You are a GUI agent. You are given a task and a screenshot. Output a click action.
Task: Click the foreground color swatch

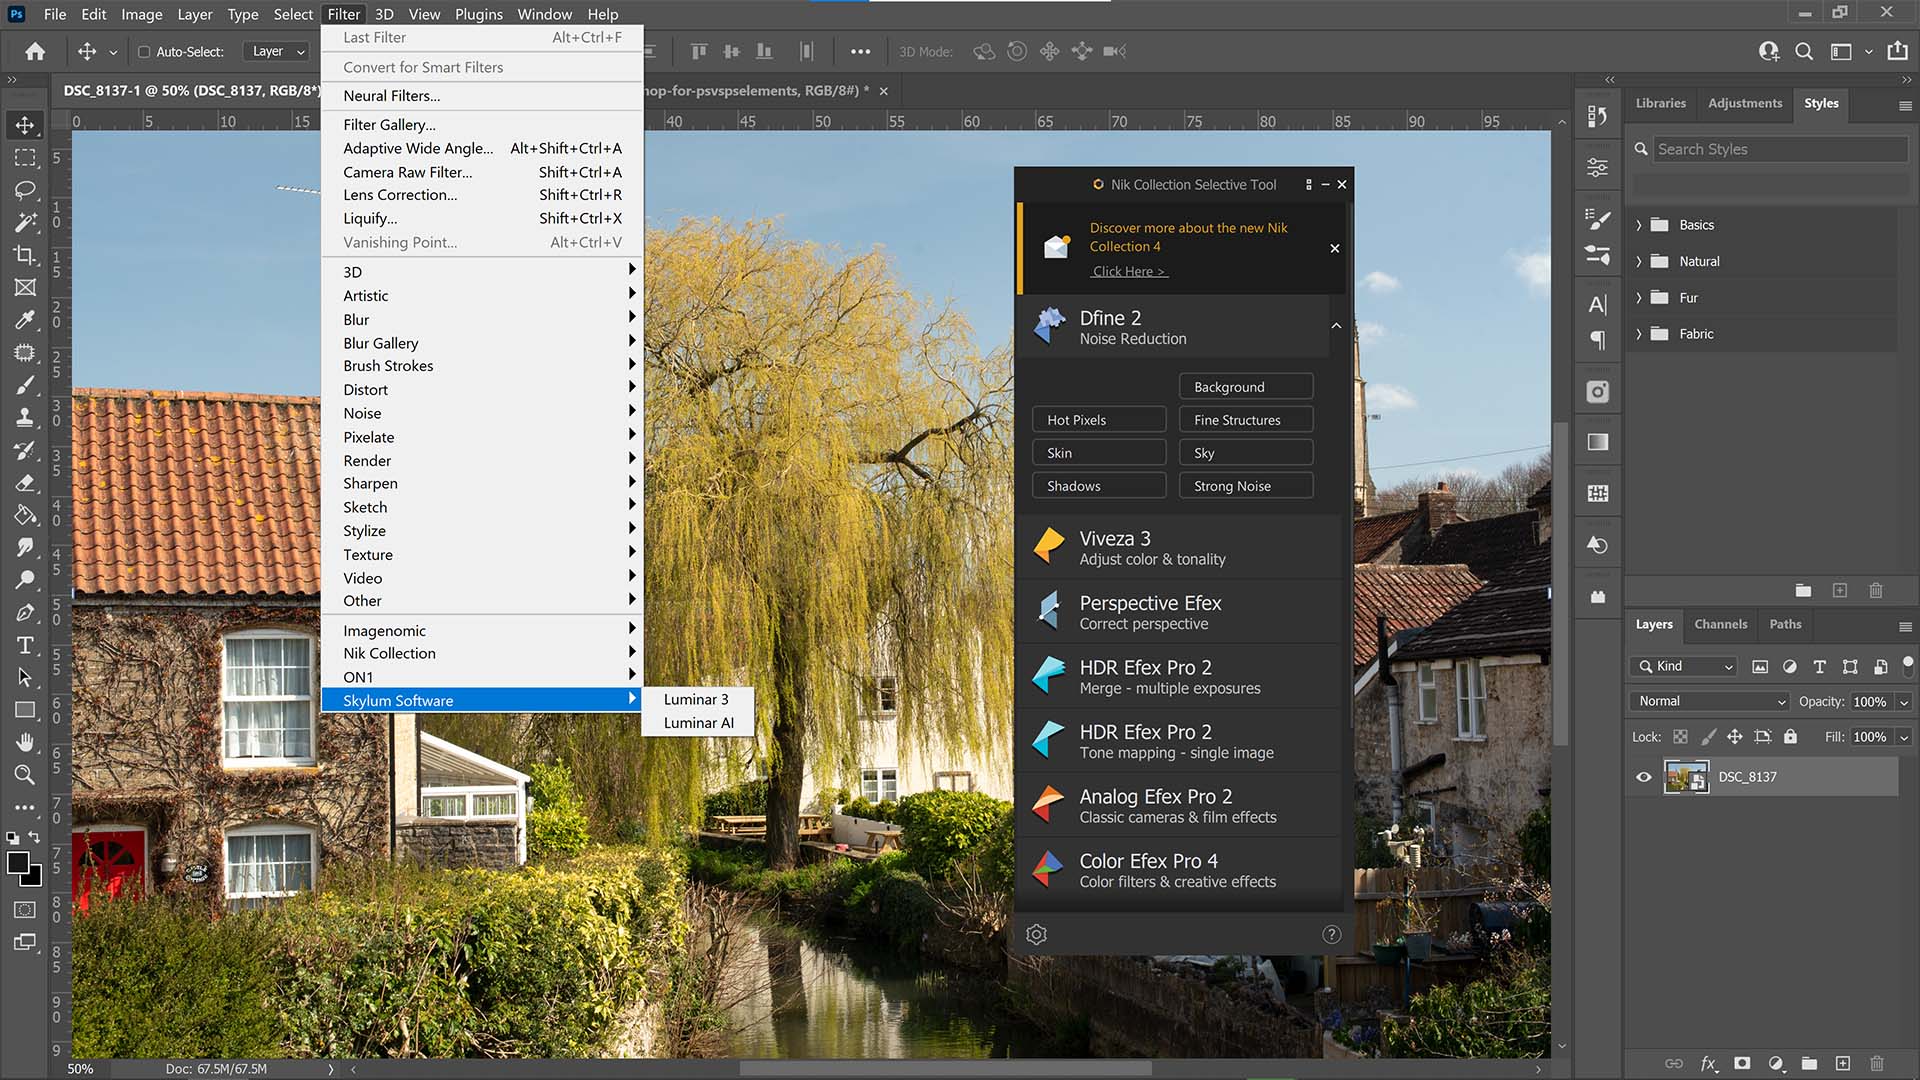point(18,863)
